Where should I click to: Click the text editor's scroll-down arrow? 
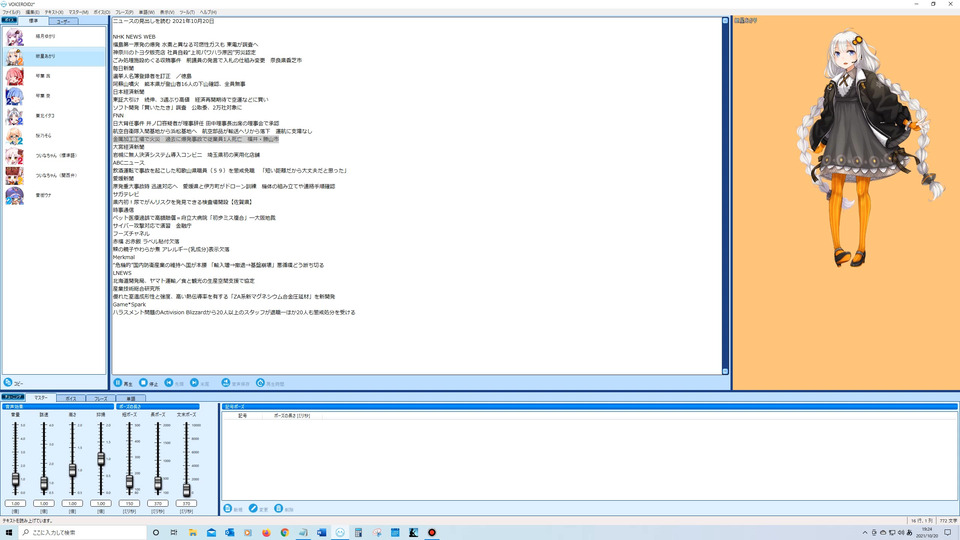[x=725, y=371]
